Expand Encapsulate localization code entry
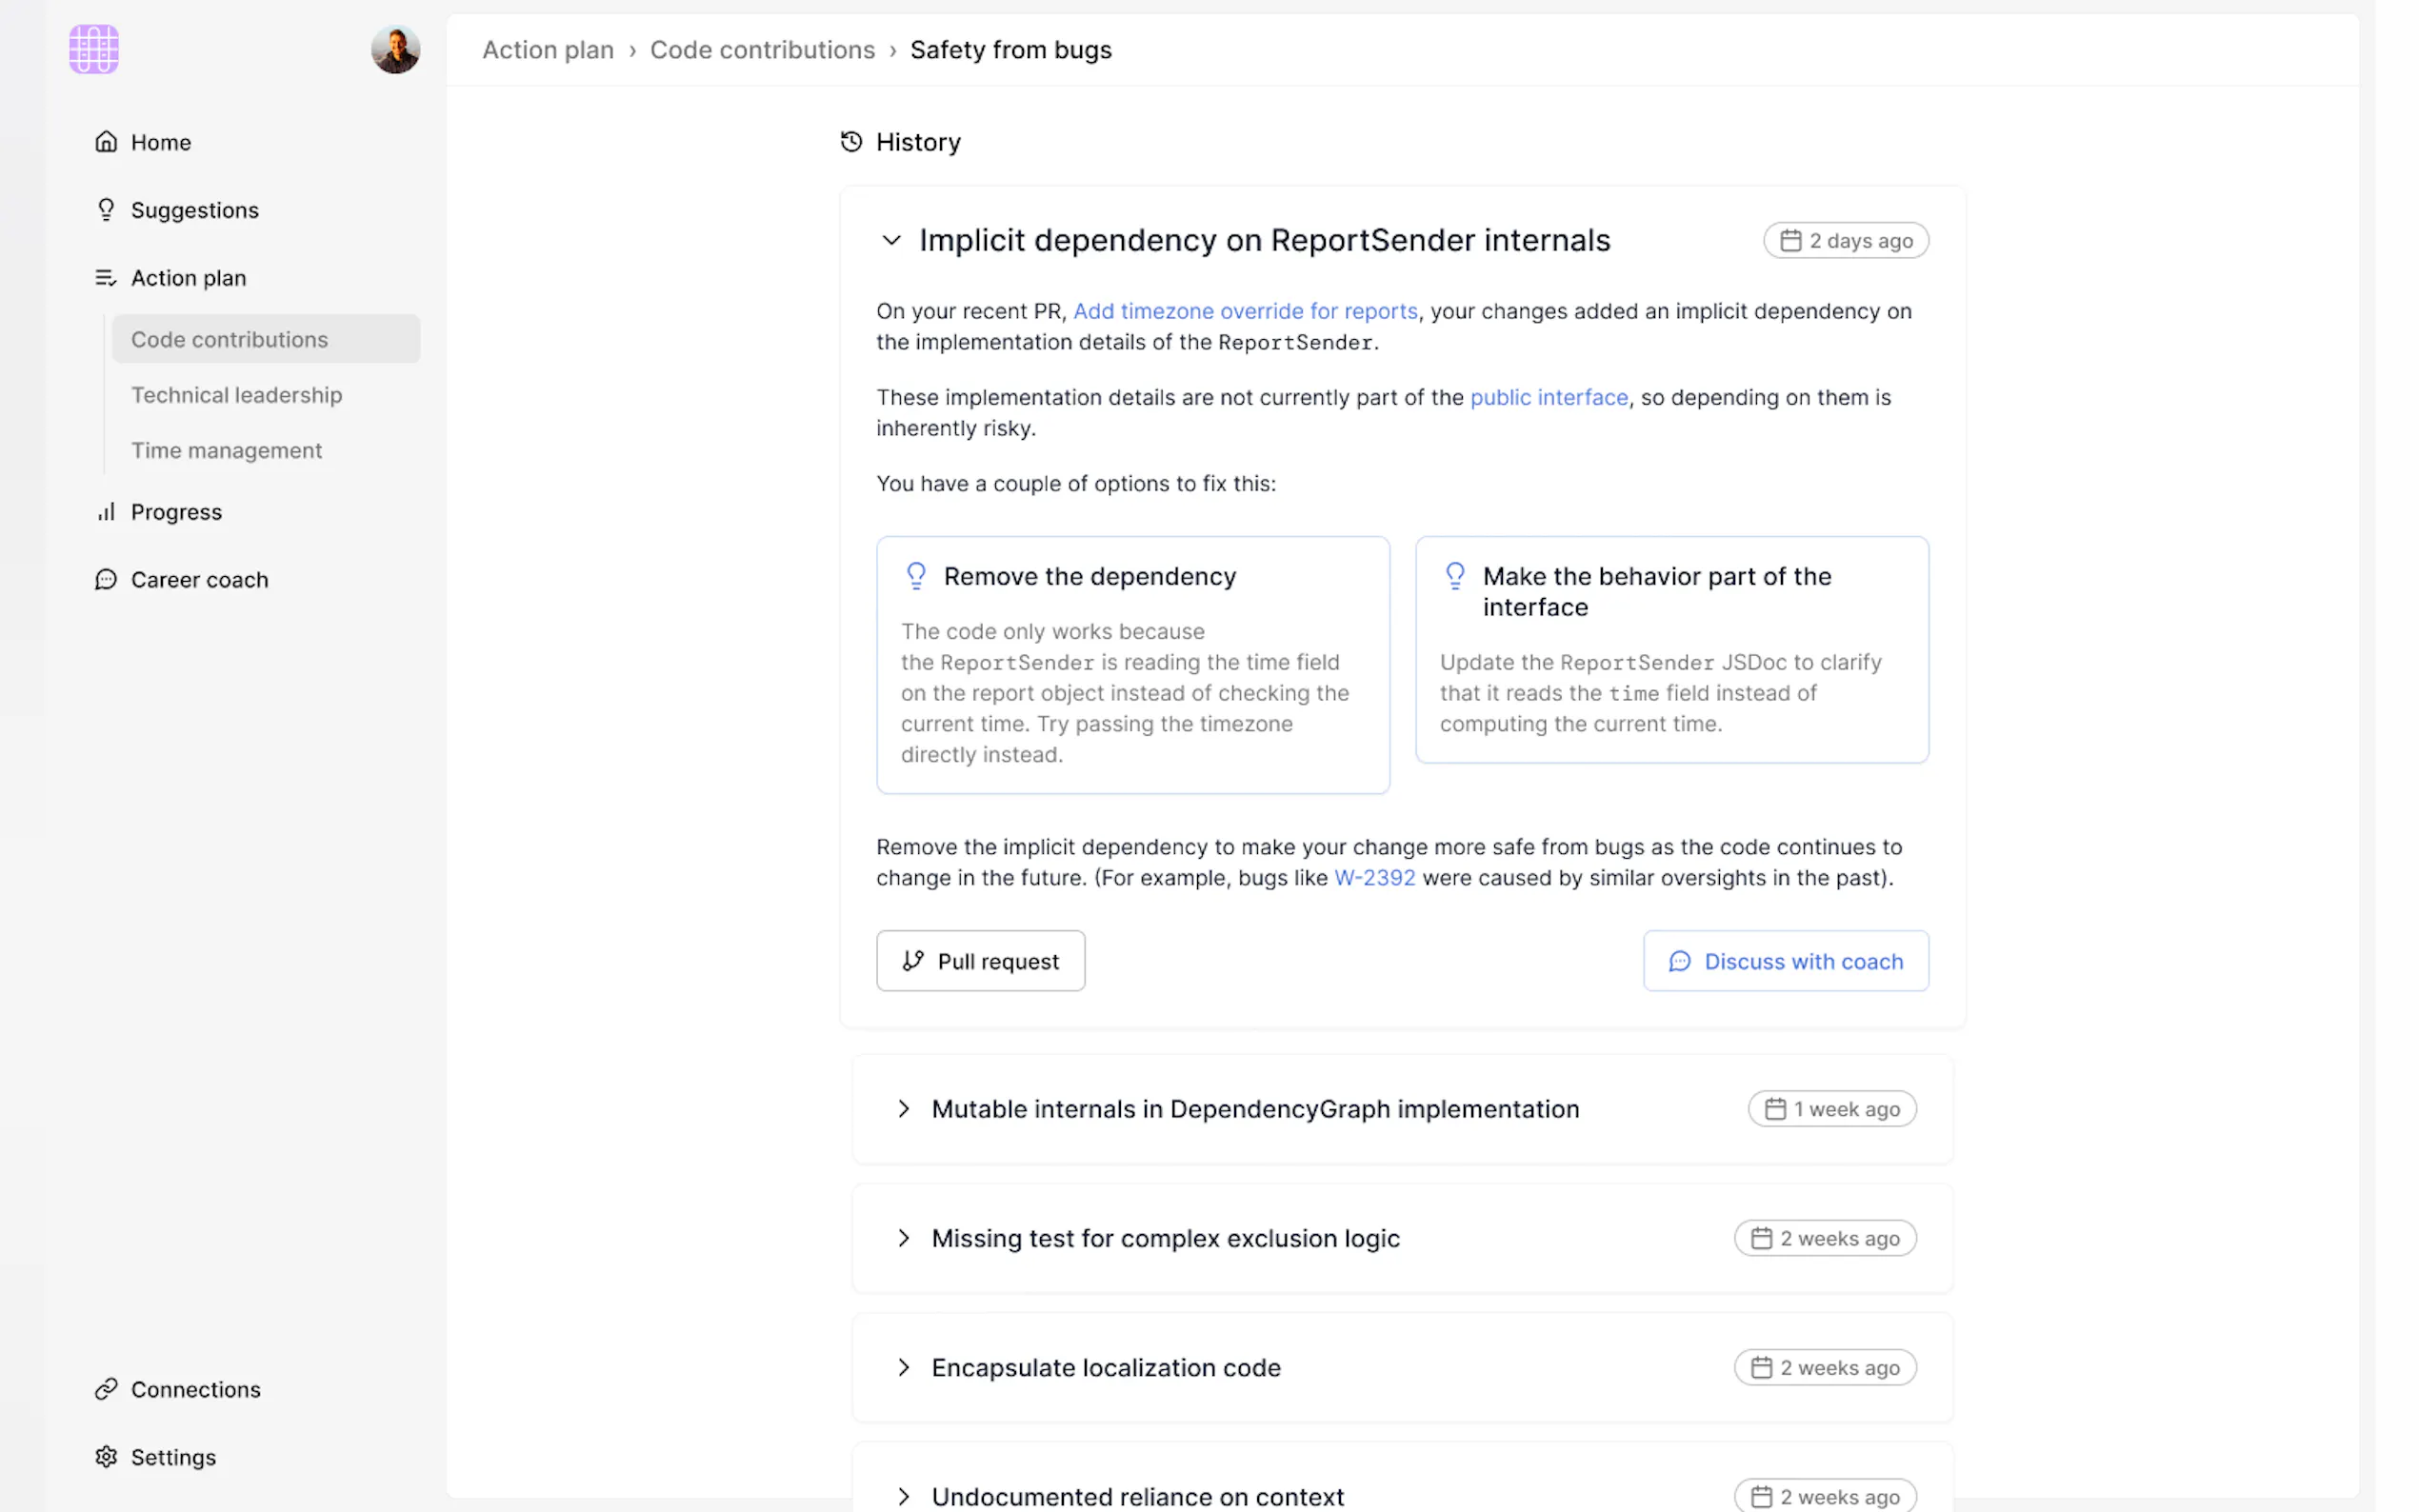 [x=904, y=1367]
